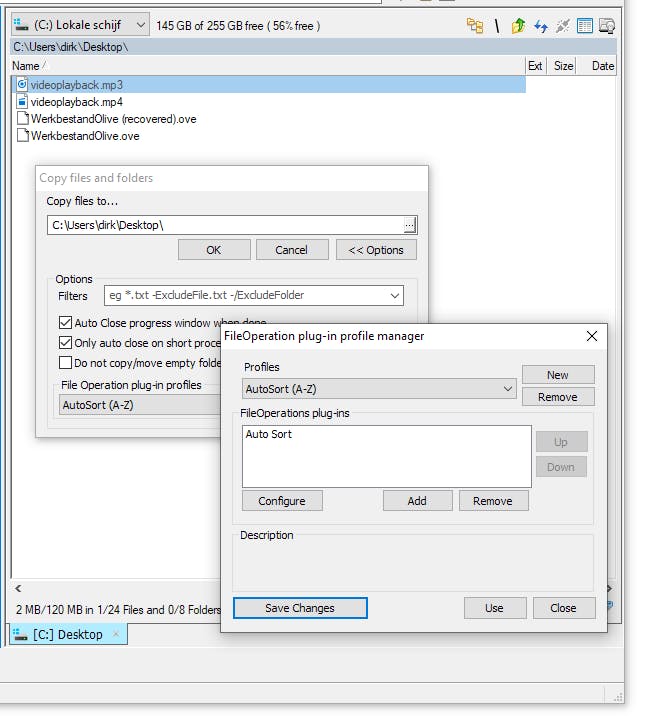Click the Configure button
Viewport: 653px width, 716px height.
(282, 501)
